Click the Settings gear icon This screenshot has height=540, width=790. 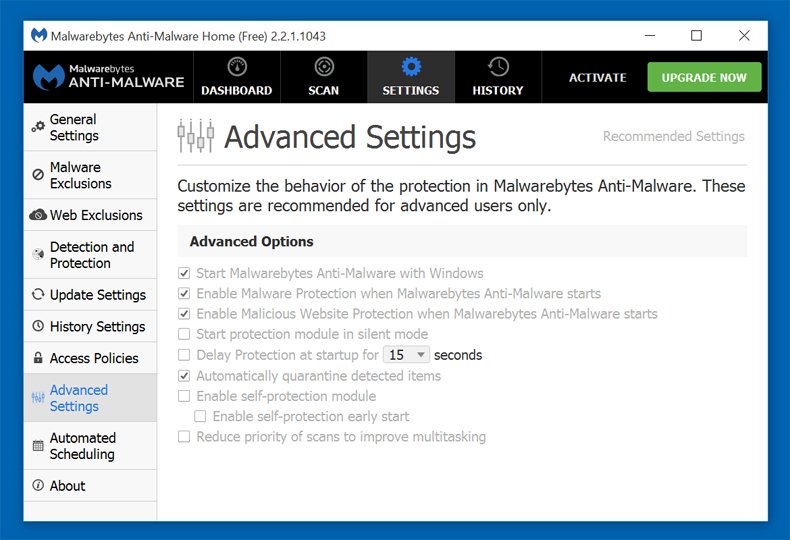411,66
